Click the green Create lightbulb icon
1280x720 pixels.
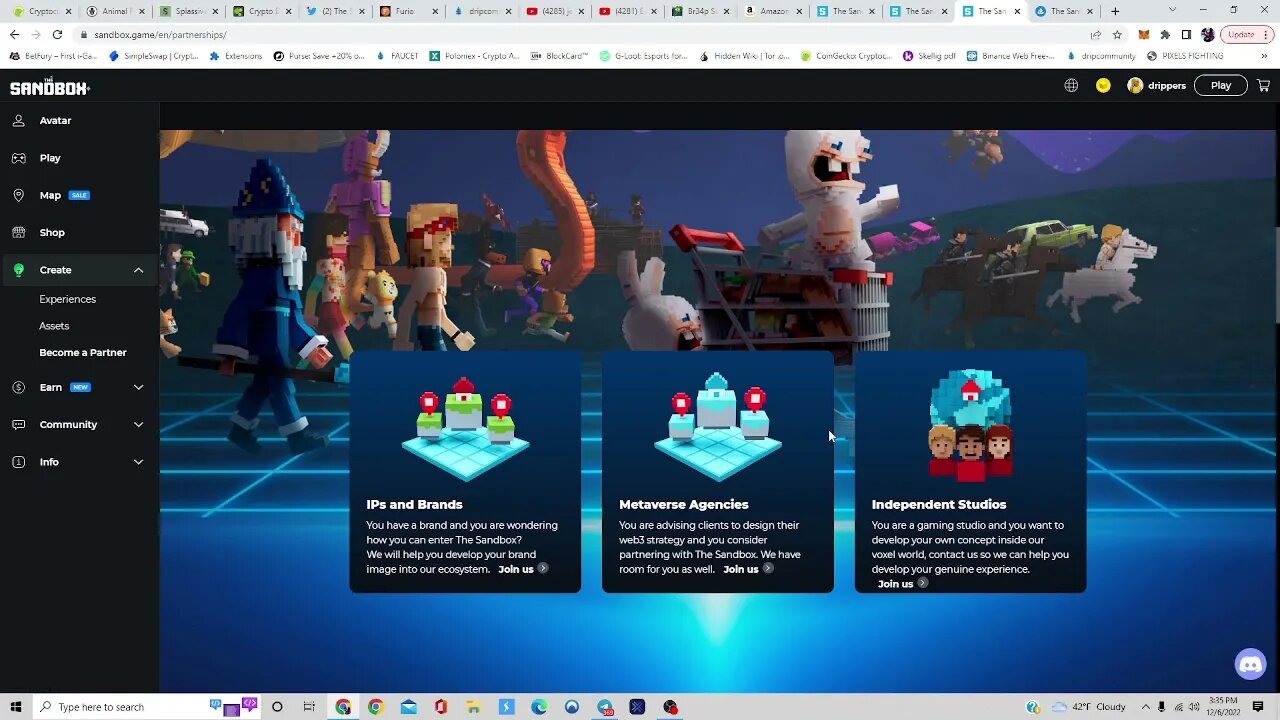click(18, 270)
